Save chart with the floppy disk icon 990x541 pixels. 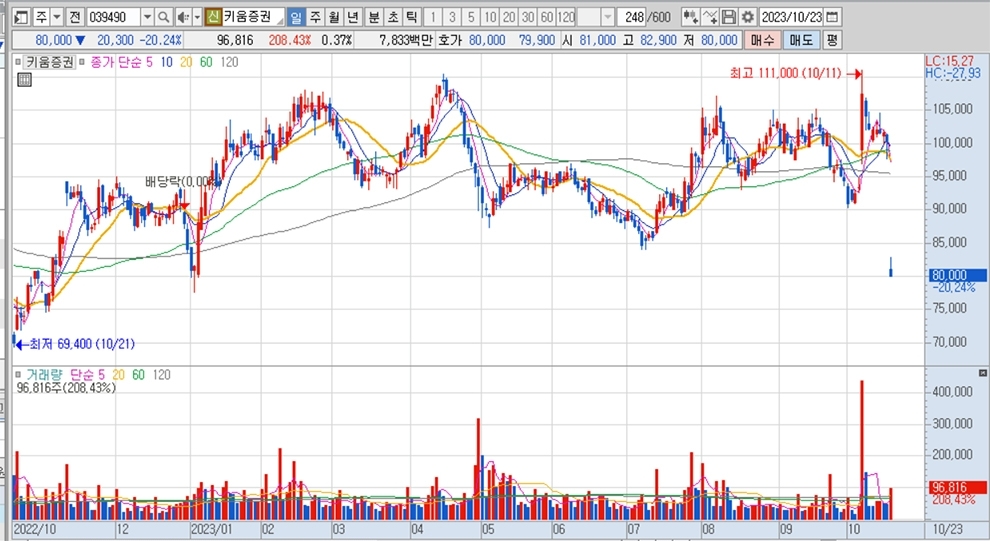729,17
